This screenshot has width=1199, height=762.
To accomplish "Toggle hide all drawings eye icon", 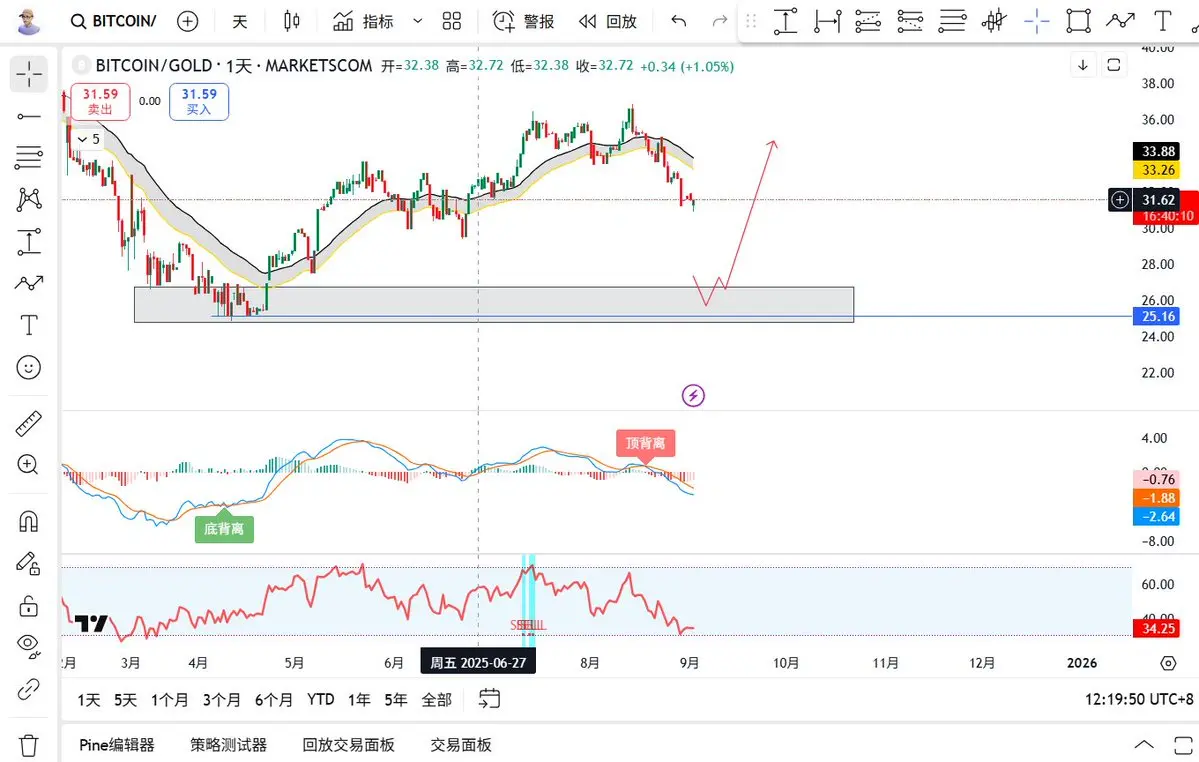I will [29, 647].
